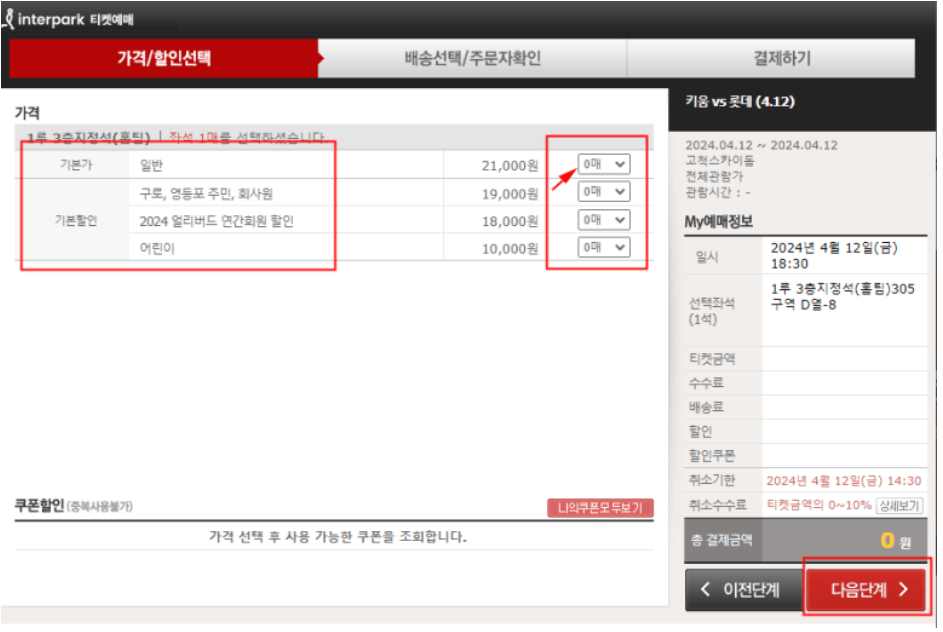The image size is (943, 632).
Task: Click the 2024 얼리버드 연간회원 할인 text
Action: 217,222
